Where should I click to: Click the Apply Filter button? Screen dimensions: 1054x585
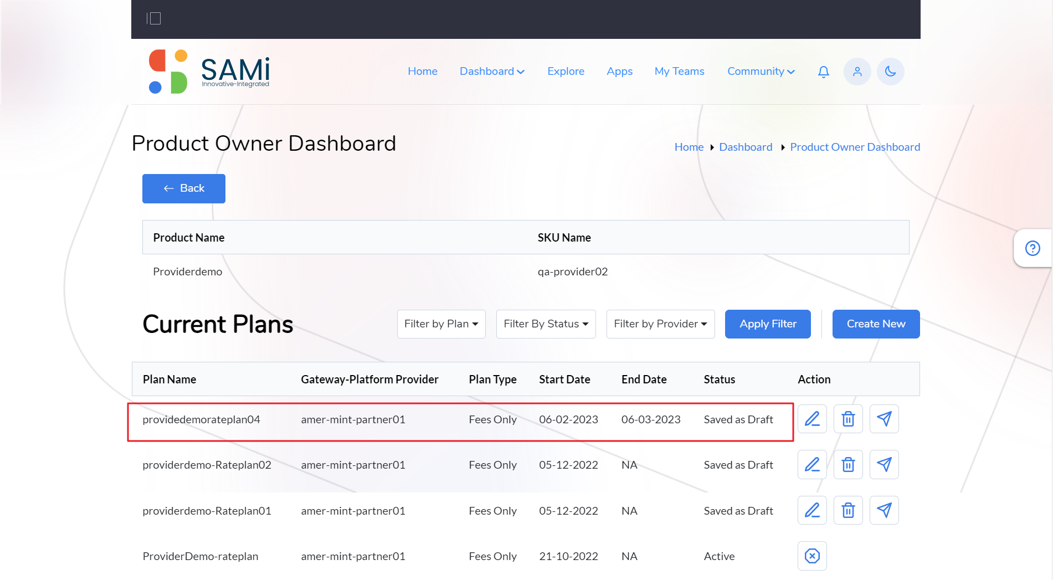coord(768,324)
